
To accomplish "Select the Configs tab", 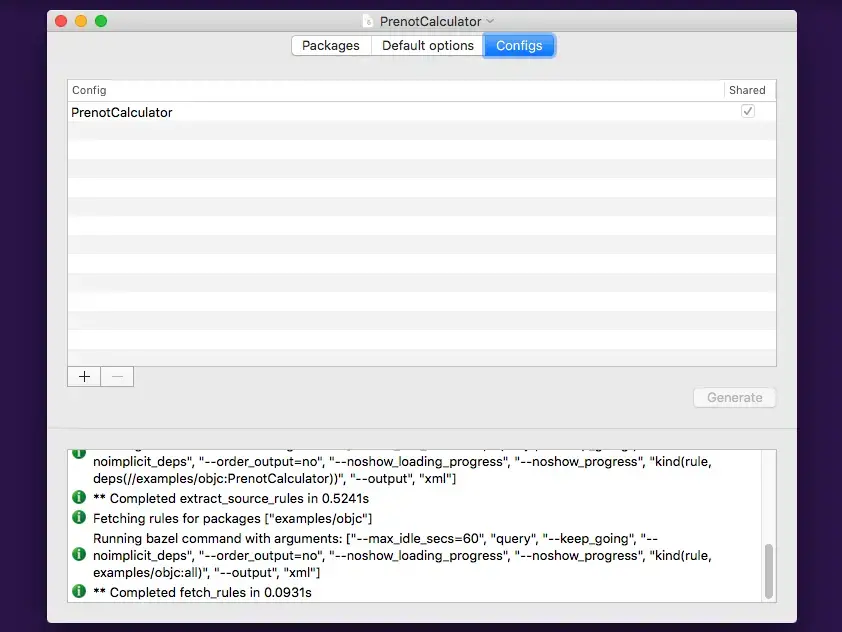I will click(519, 46).
